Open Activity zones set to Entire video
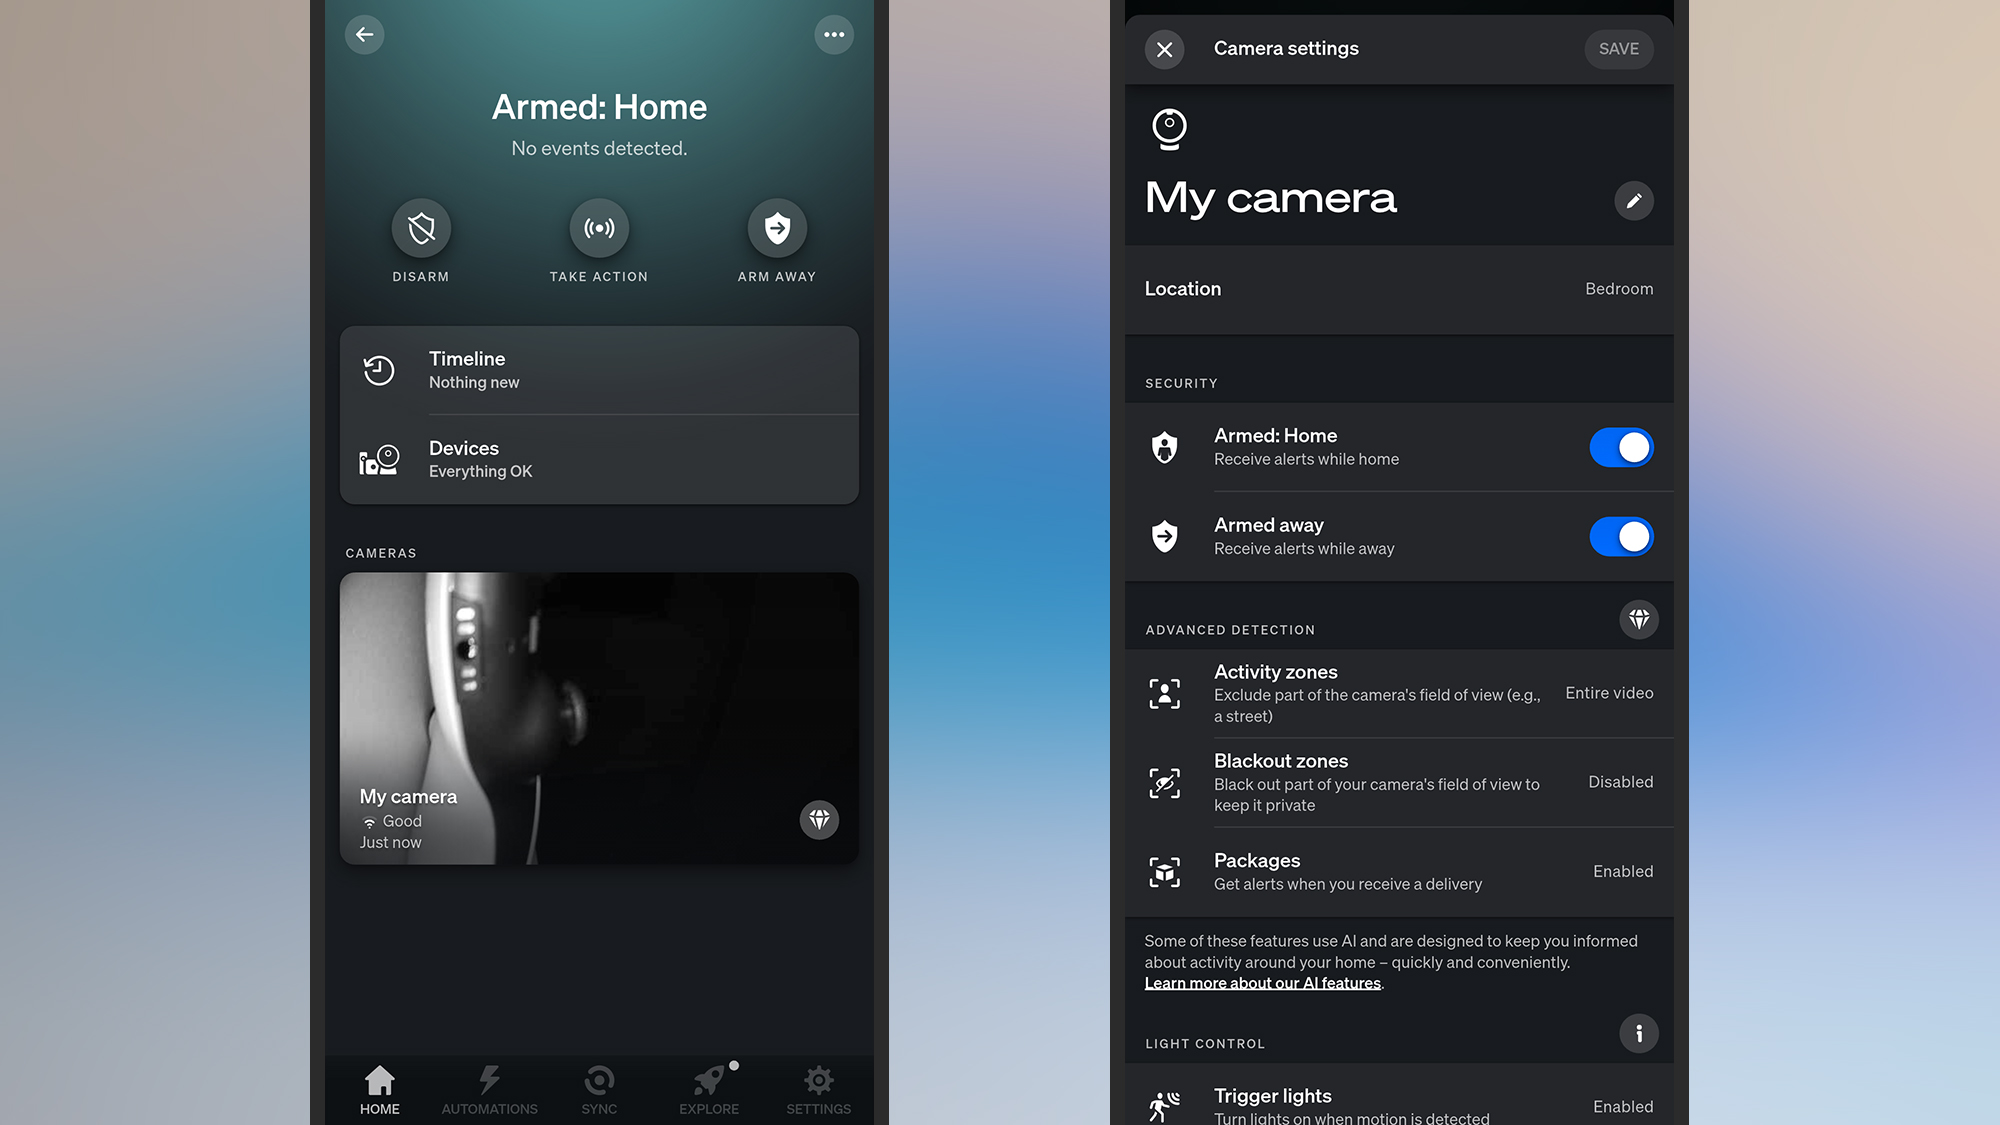 (1398, 693)
